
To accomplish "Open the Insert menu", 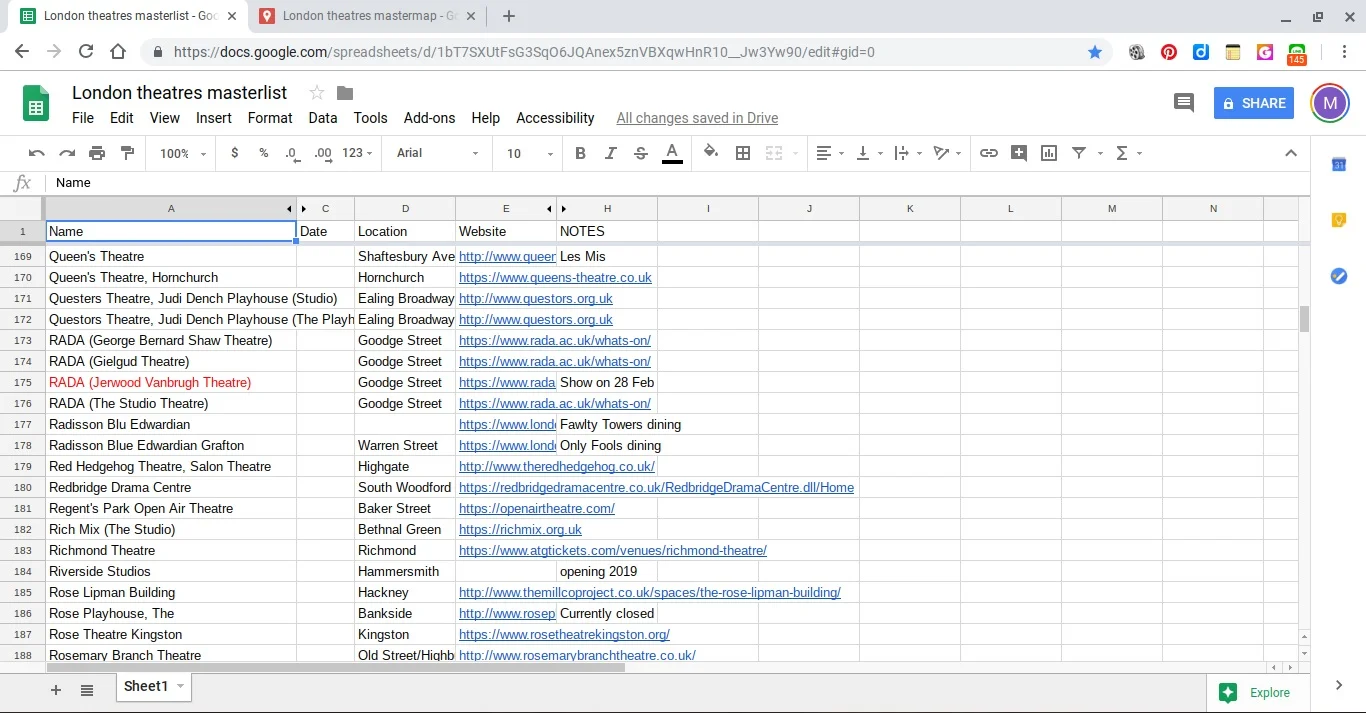I will [214, 118].
